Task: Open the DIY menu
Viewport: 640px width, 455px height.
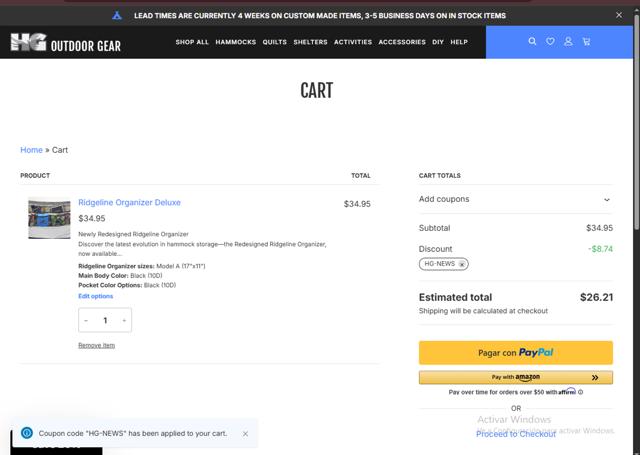Action: [438, 42]
